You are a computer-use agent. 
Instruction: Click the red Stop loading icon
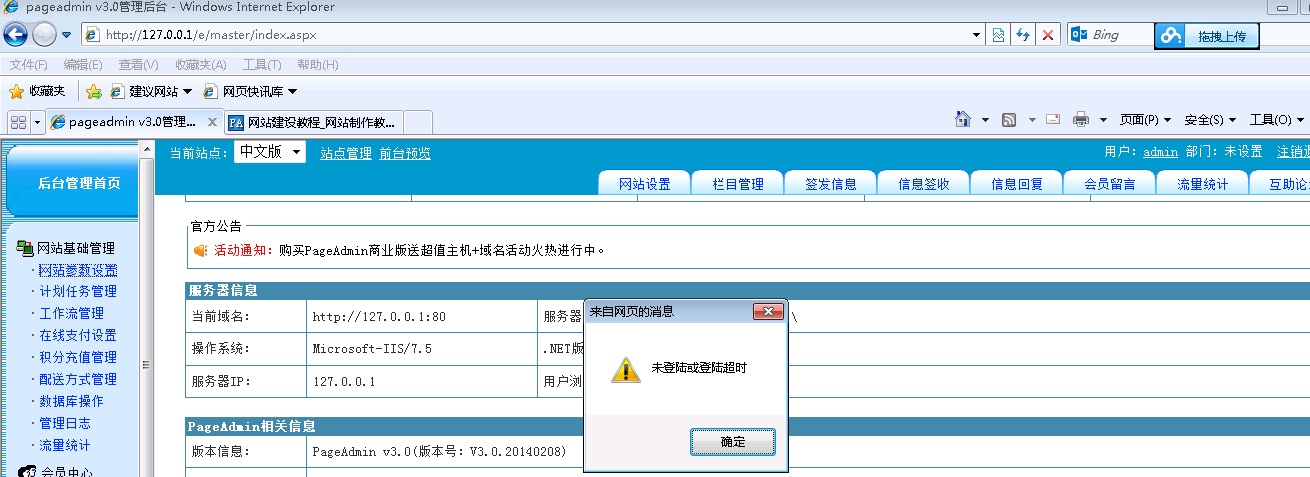click(x=1047, y=35)
